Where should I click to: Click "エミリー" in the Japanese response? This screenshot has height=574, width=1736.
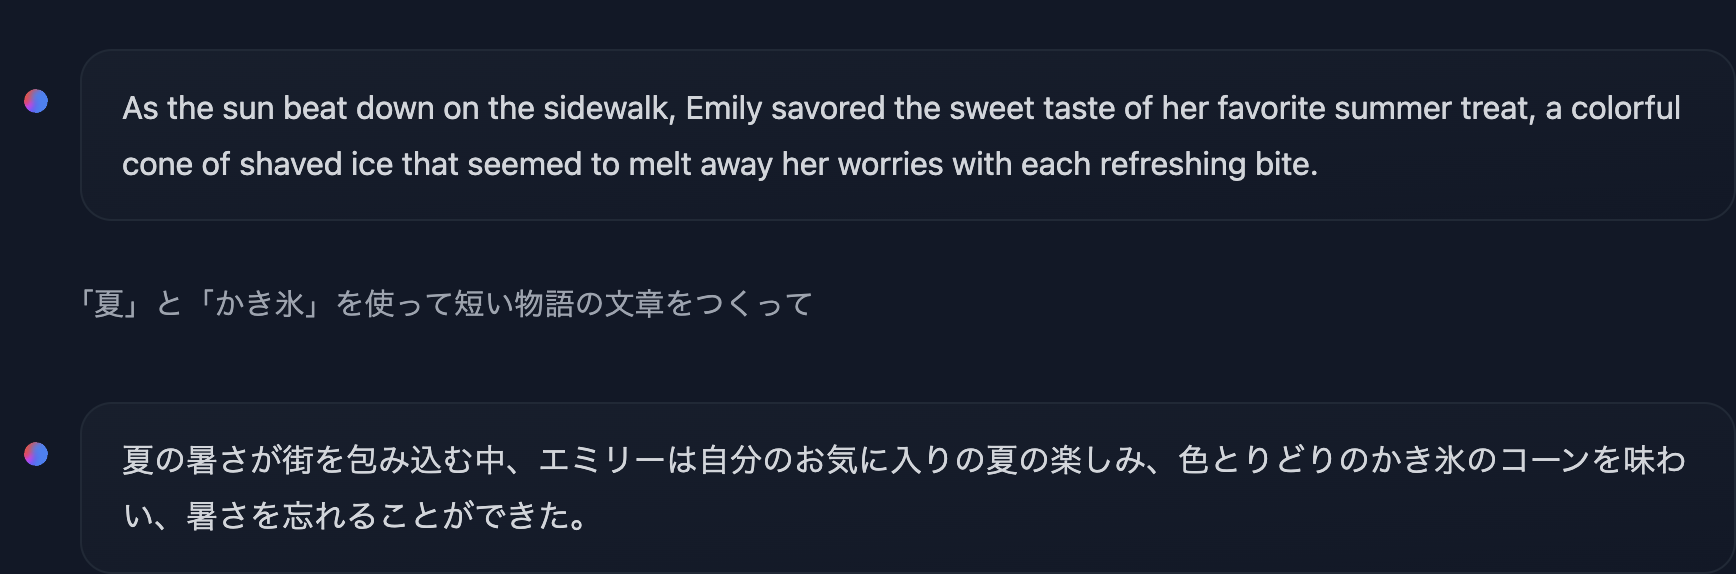pos(602,460)
